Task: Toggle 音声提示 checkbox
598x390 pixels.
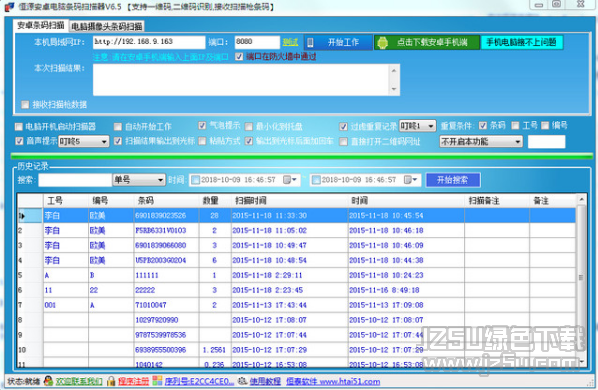Action: [19, 141]
